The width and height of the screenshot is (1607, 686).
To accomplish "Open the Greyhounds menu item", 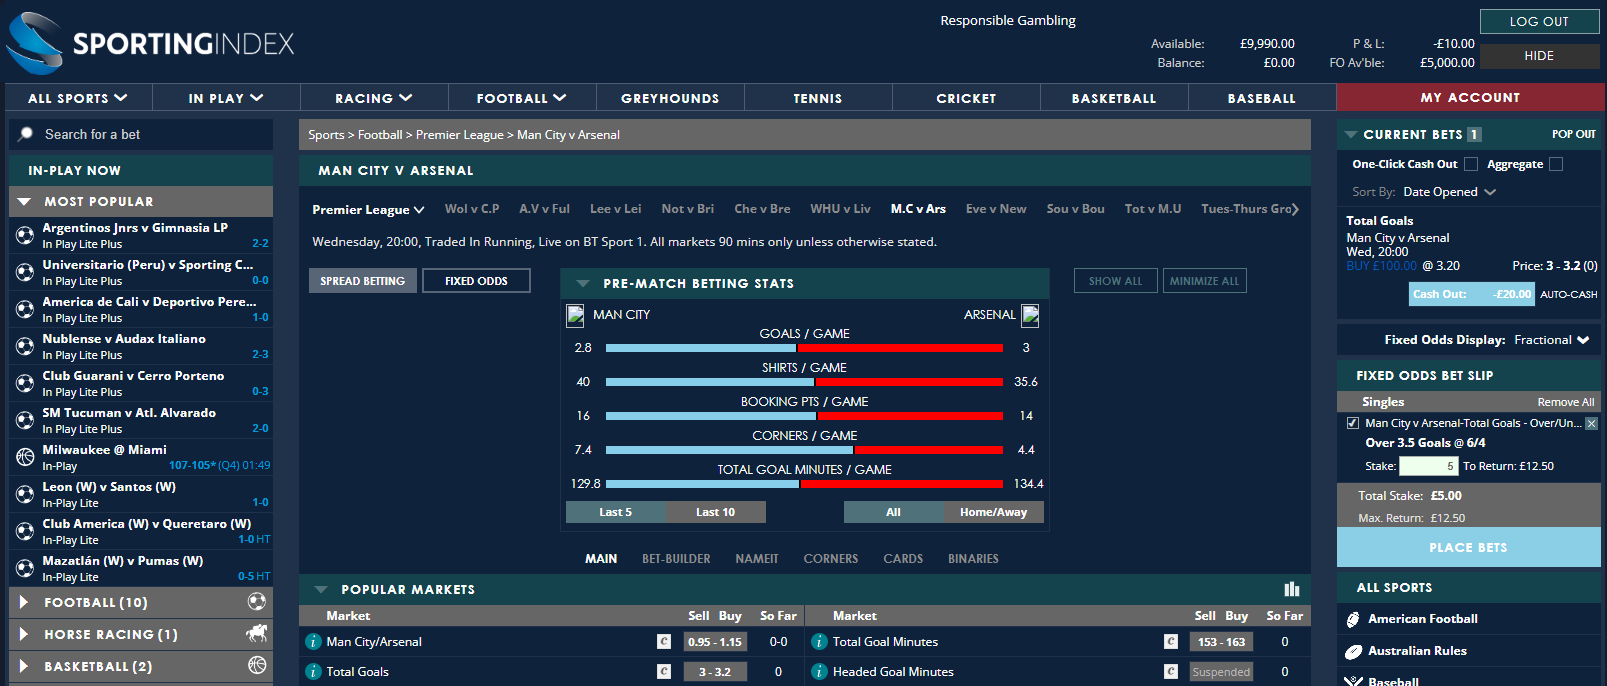I will 670,98.
